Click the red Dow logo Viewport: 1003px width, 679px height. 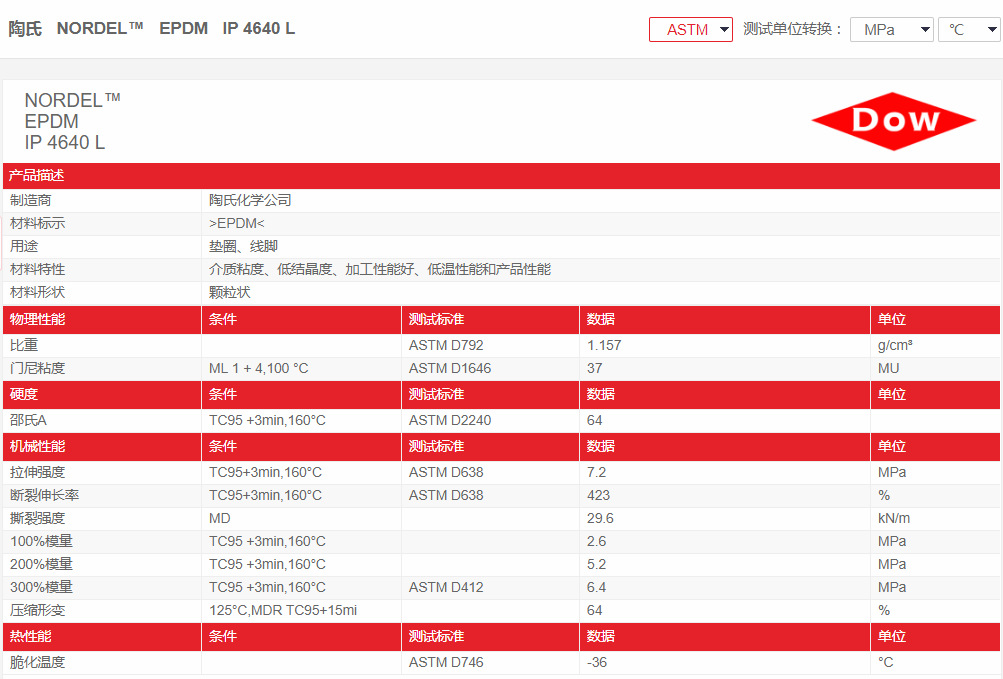[894, 121]
